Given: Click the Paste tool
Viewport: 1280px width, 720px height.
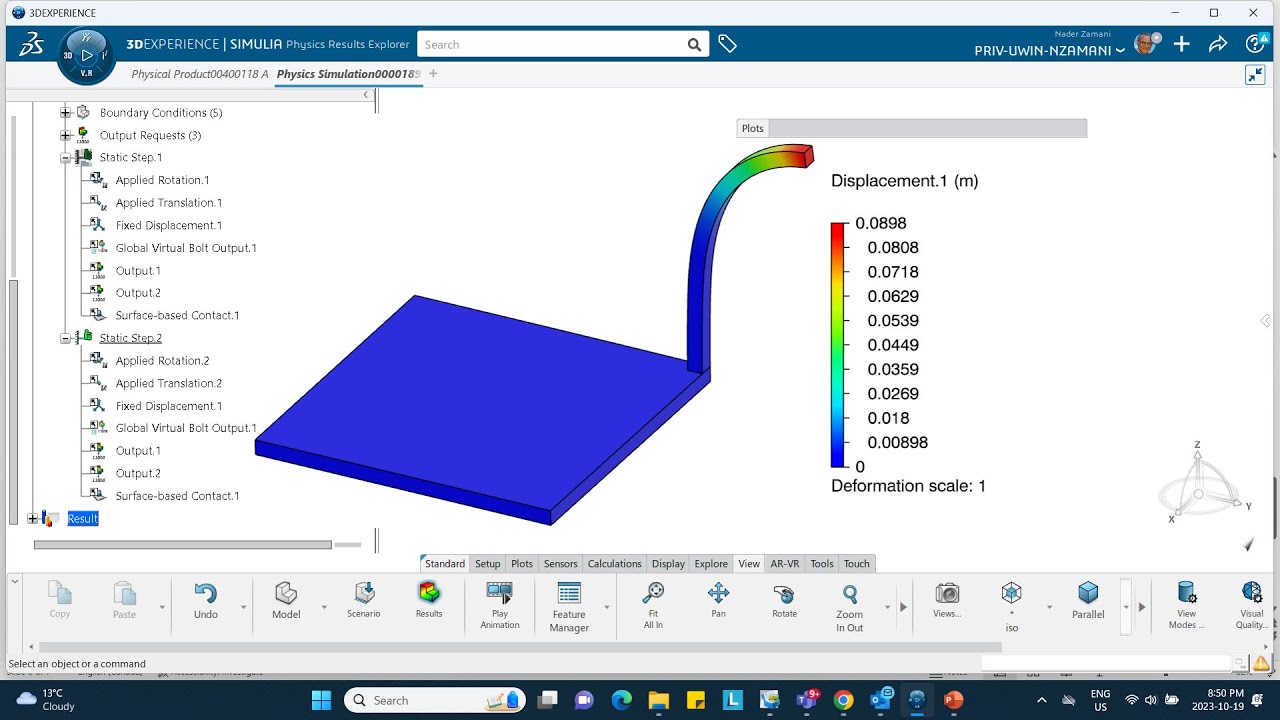Looking at the screenshot, I should pos(125,601).
